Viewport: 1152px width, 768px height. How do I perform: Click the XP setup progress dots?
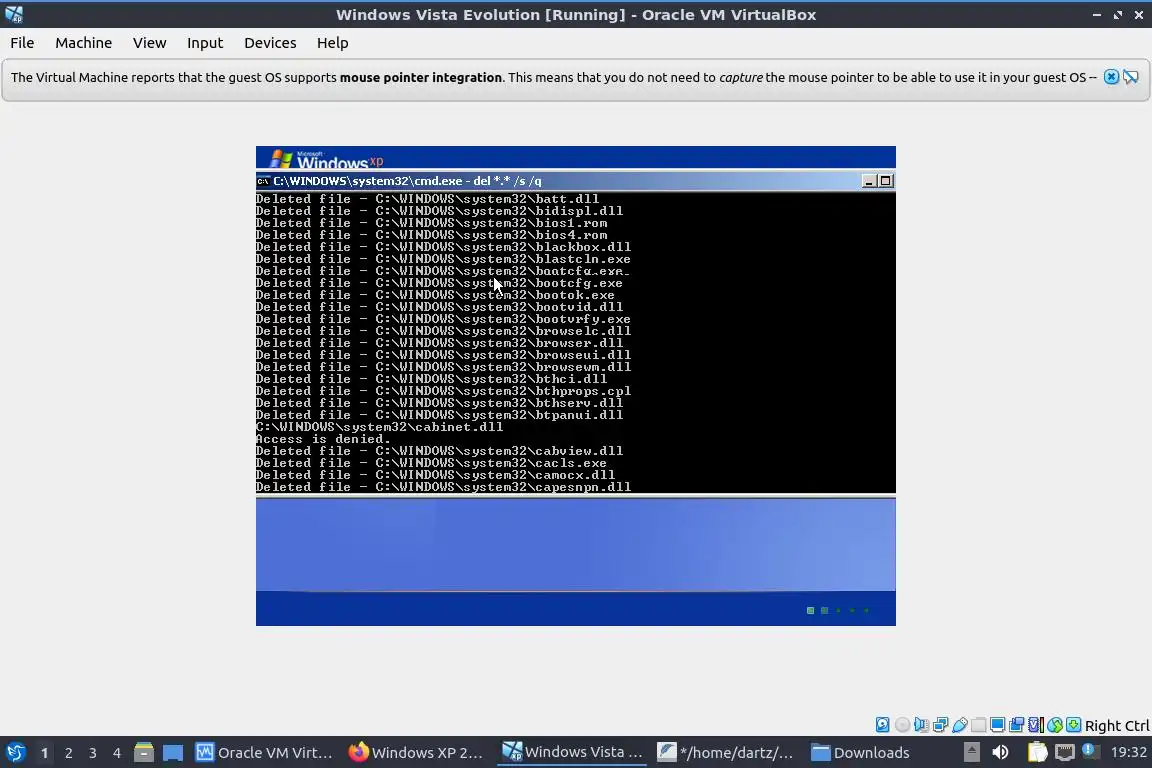[838, 610]
